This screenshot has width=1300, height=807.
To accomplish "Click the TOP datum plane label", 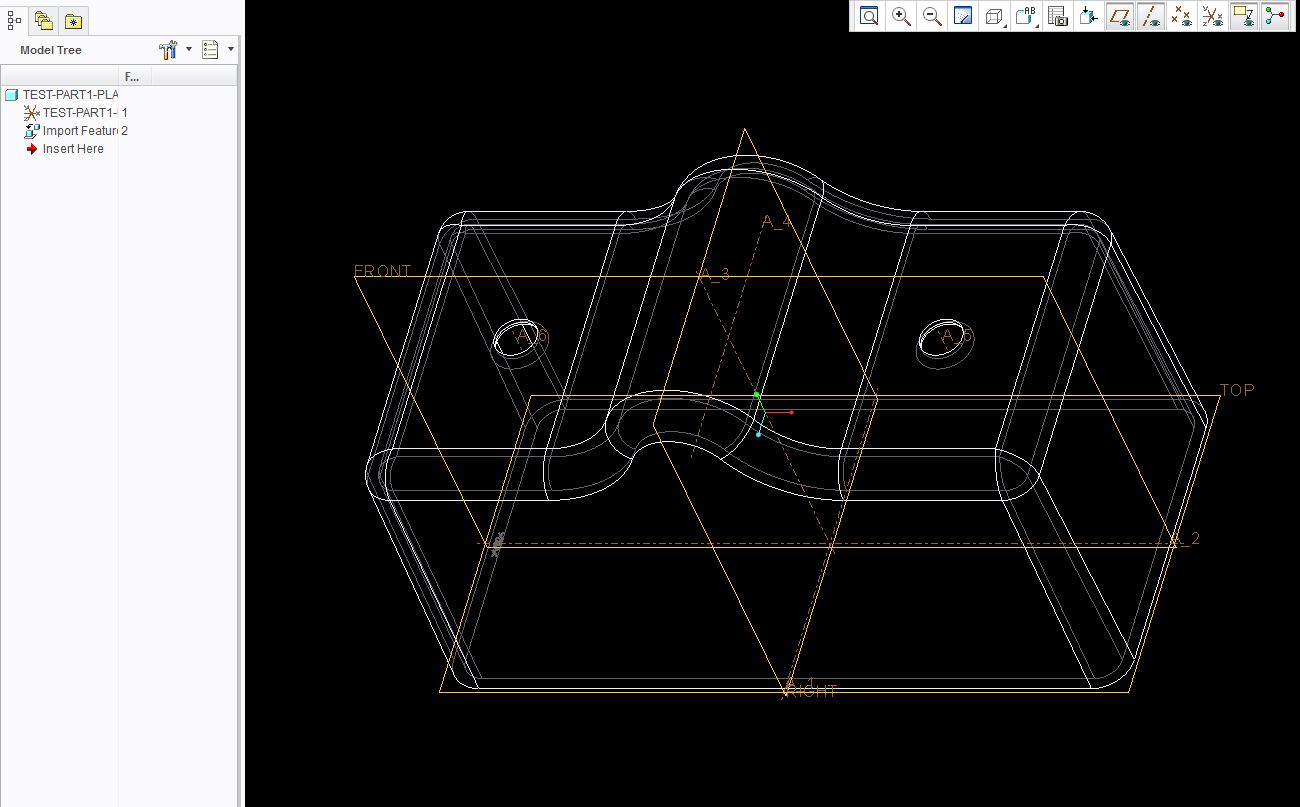I will pos(1237,390).
